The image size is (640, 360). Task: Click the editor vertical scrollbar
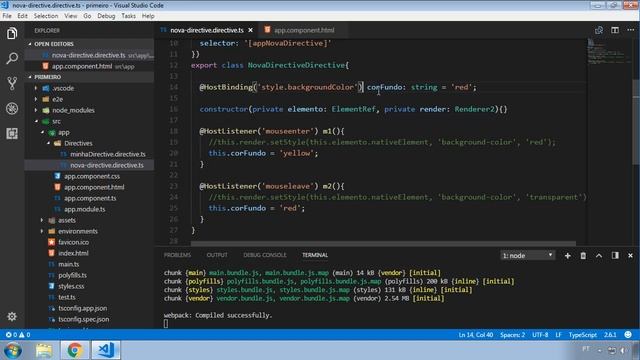[636, 122]
